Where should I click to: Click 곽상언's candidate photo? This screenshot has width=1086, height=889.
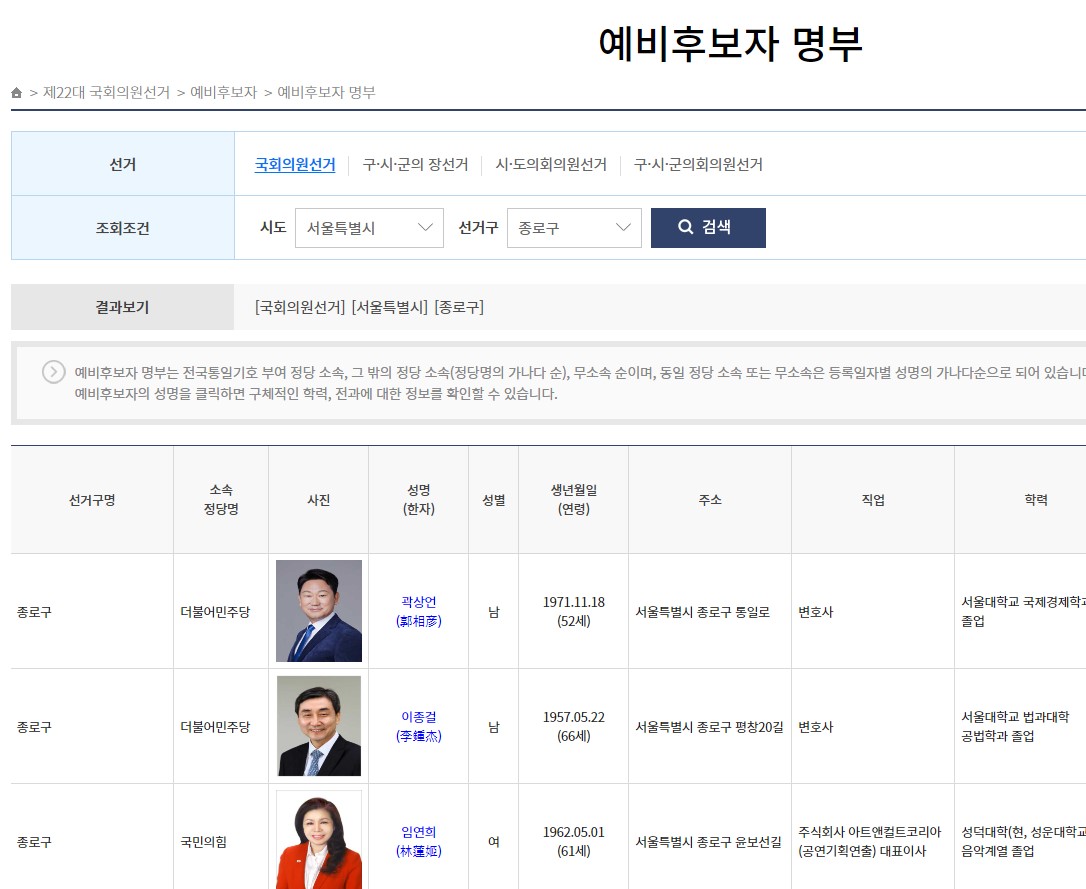pos(318,610)
